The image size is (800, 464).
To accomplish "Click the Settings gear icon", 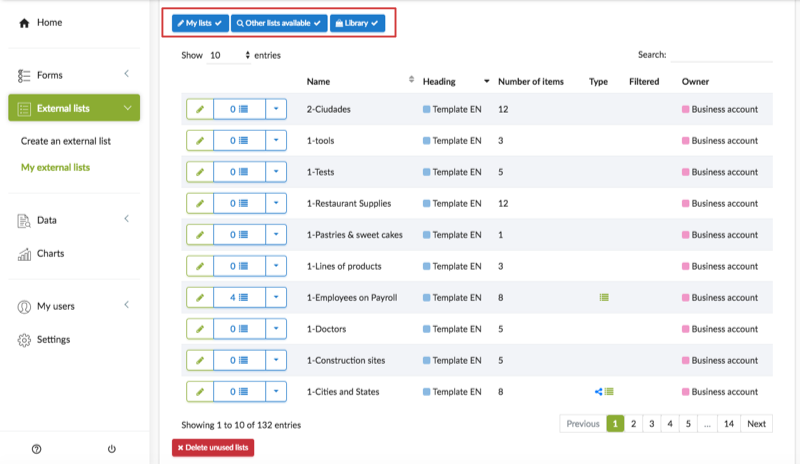I will coord(24,340).
